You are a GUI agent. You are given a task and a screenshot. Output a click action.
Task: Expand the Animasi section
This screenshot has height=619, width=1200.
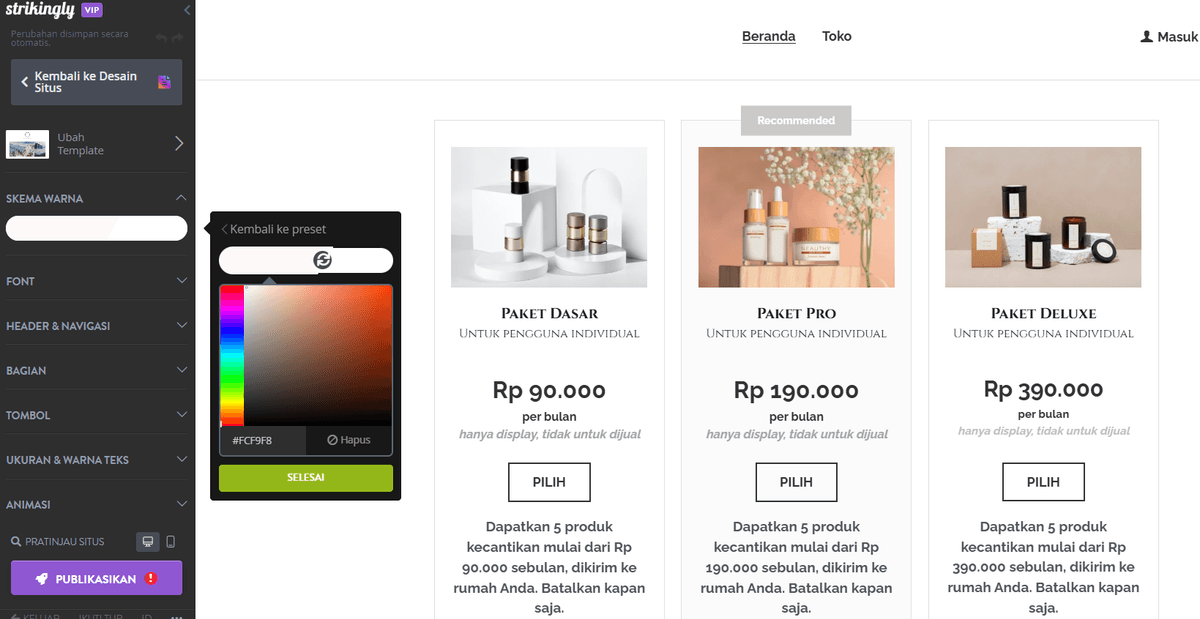click(x=97, y=505)
